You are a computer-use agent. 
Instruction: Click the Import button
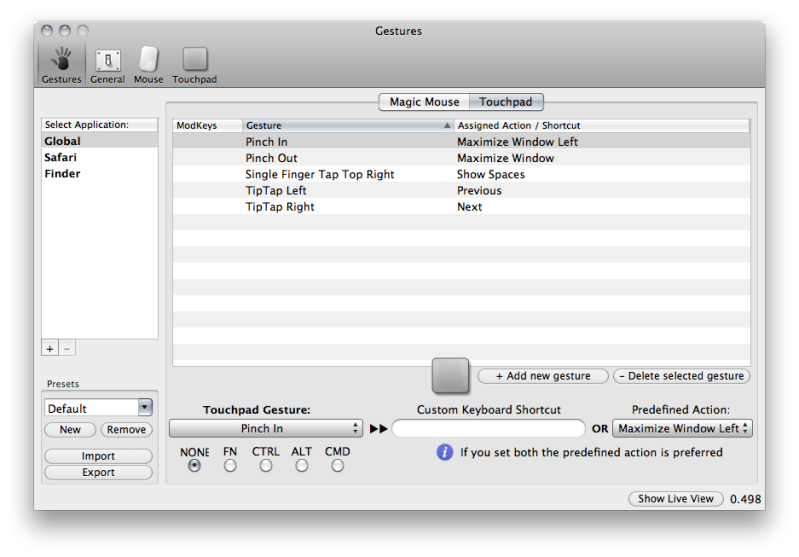click(x=98, y=456)
